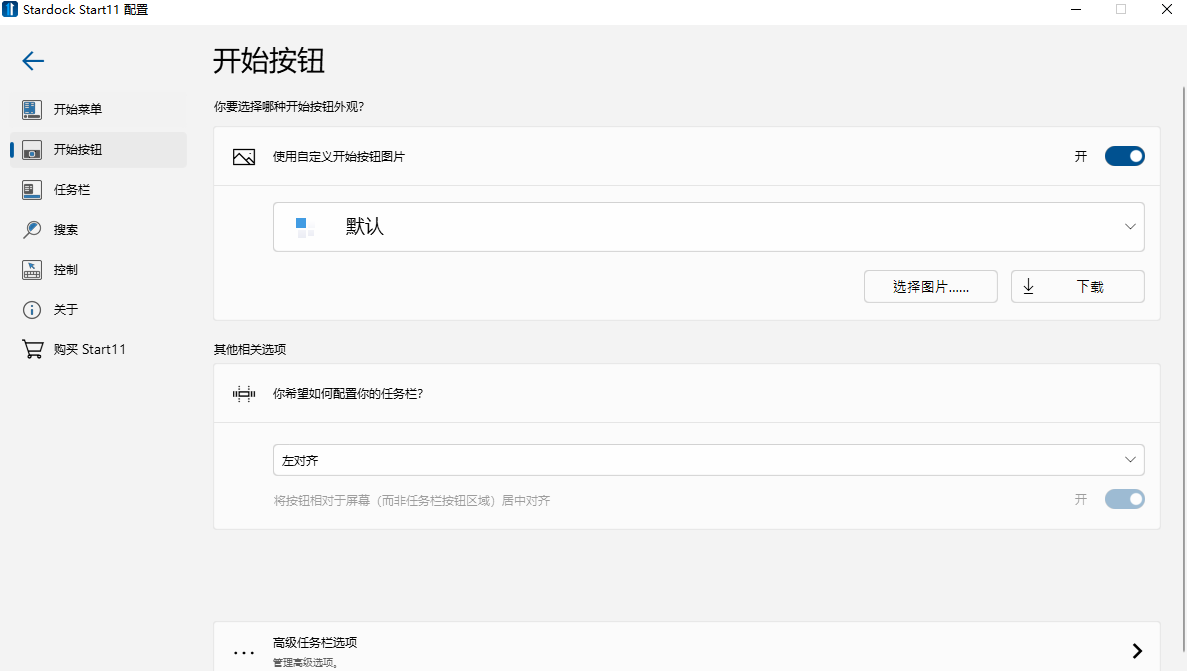The width and height of the screenshot is (1187, 671).
Task: Open 搜索 via its magnifier icon
Action: point(34,229)
